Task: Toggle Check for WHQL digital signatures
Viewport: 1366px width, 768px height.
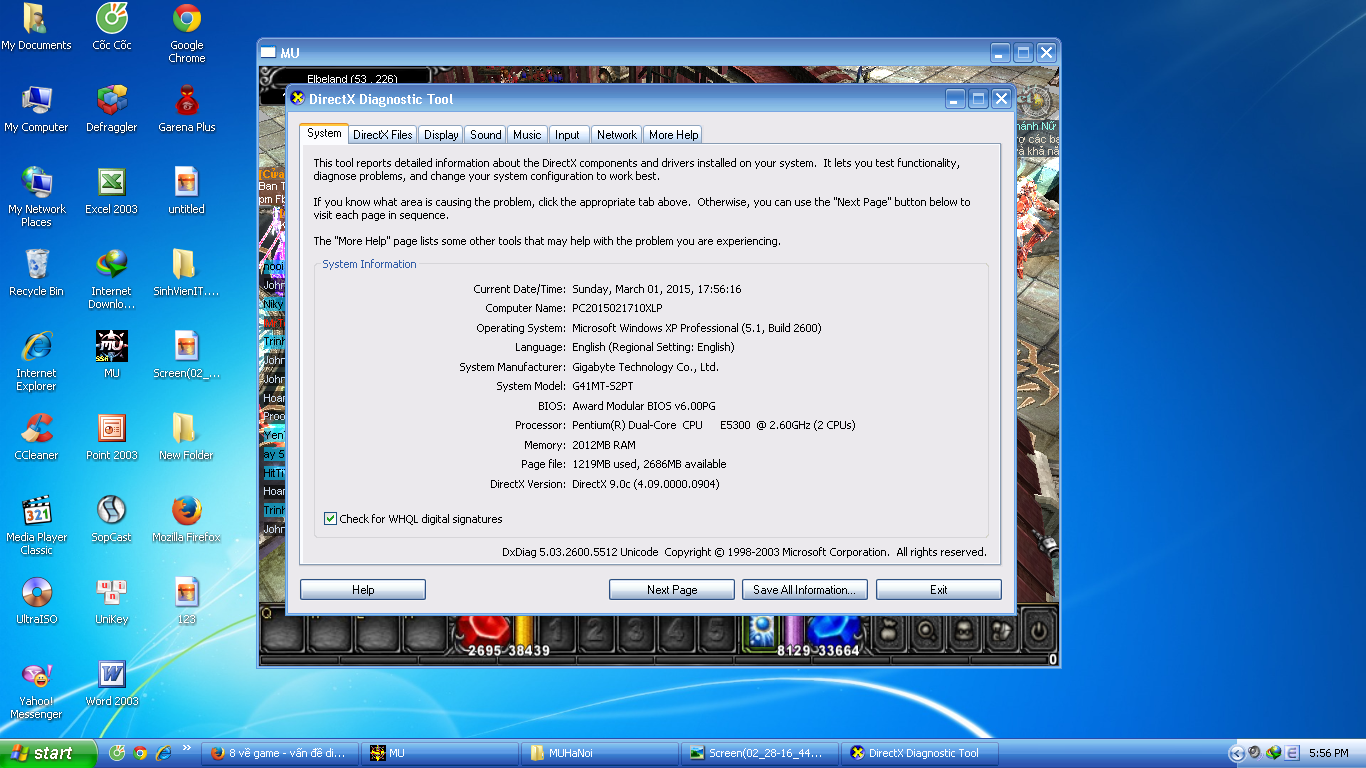Action: (330, 519)
